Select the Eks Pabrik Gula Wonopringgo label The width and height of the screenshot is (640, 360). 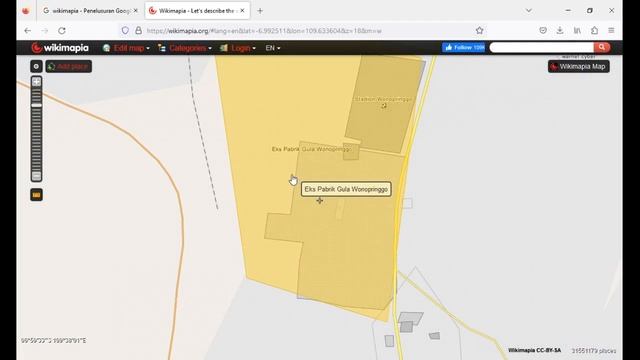(311, 149)
